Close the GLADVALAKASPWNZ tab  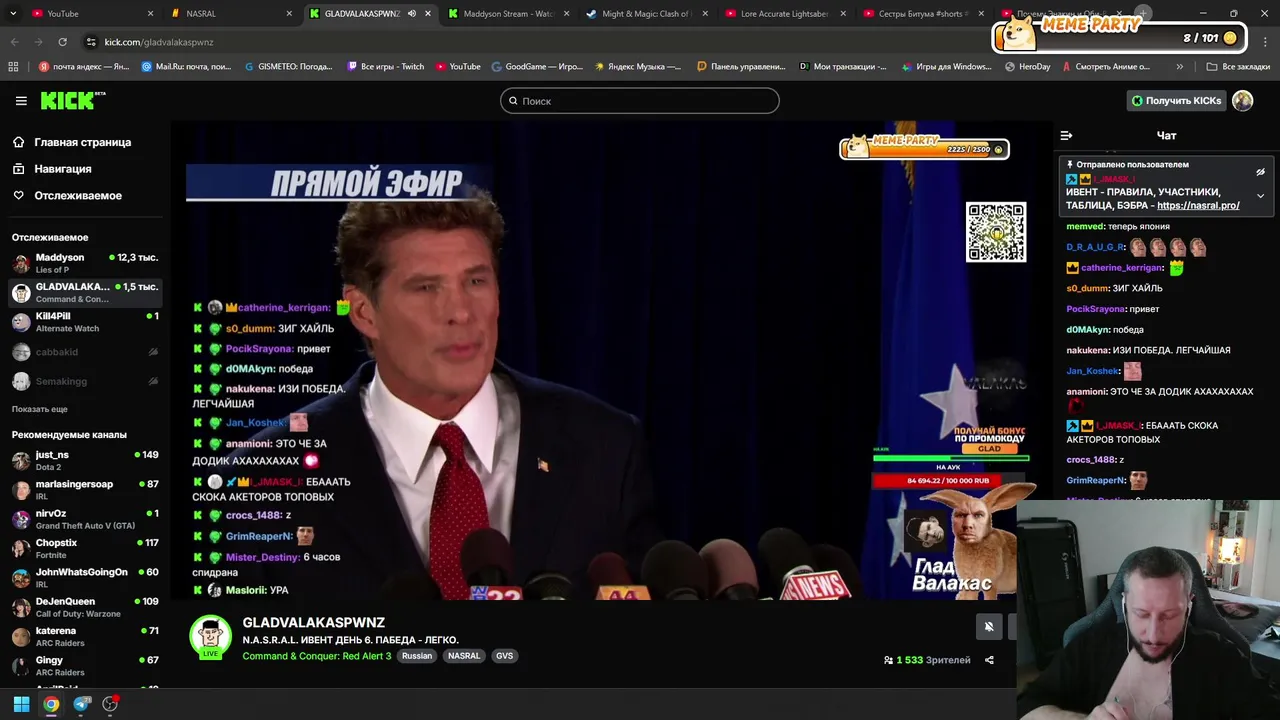[x=428, y=14]
